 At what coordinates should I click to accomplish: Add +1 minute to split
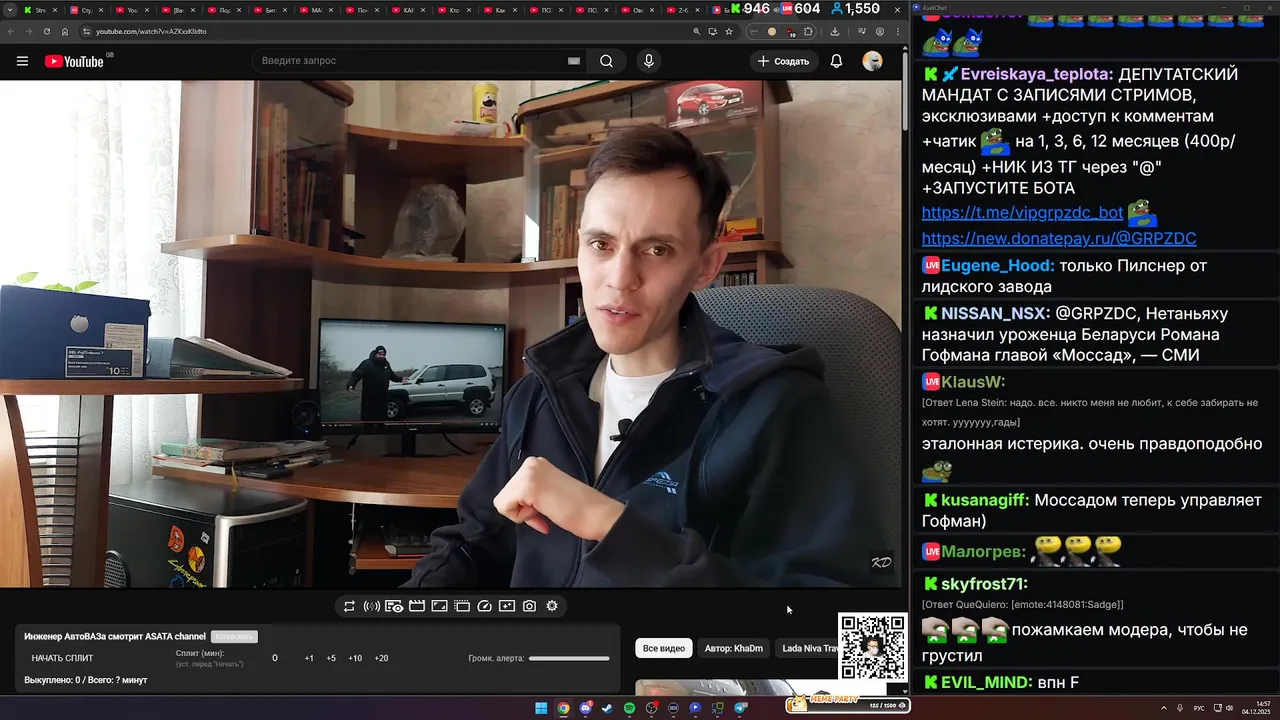pyautogui.click(x=309, y=658)
